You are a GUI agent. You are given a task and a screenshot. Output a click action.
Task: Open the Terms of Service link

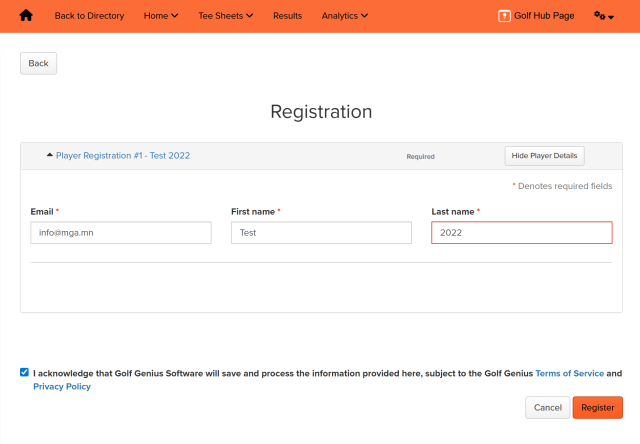coord(569,373)
